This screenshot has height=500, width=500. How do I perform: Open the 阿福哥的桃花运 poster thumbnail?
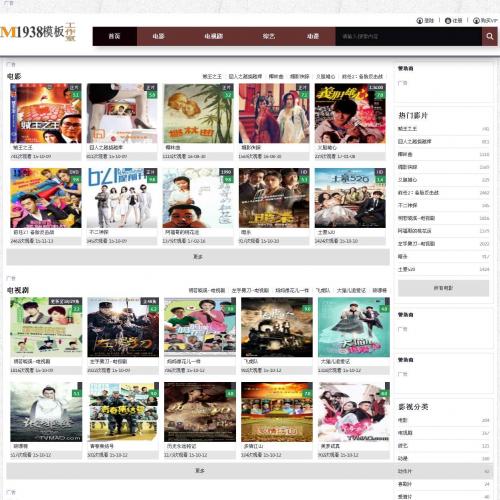point(198,198)
